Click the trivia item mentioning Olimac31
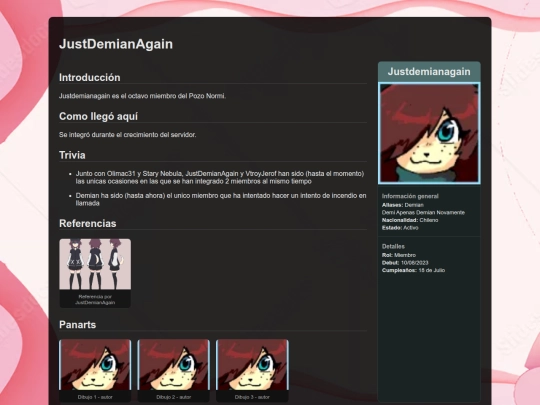 point(220,177)
